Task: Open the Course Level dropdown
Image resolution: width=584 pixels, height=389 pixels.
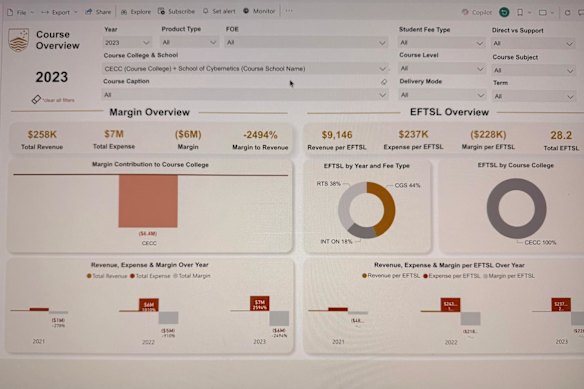Action: 441,69
